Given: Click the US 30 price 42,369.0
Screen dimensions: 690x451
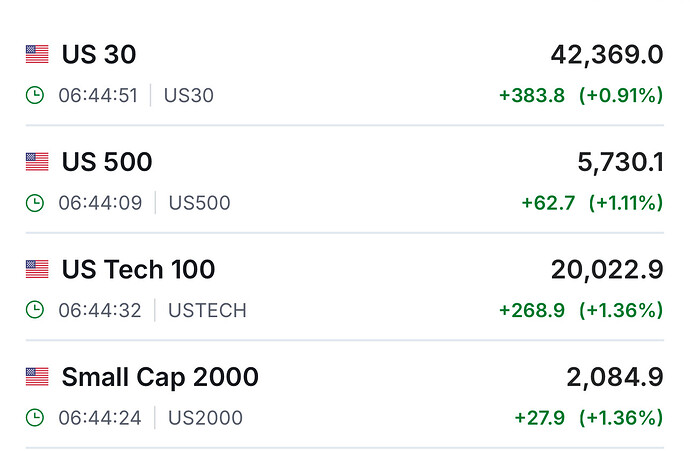Looking at the screenshot, I should 606,54.
